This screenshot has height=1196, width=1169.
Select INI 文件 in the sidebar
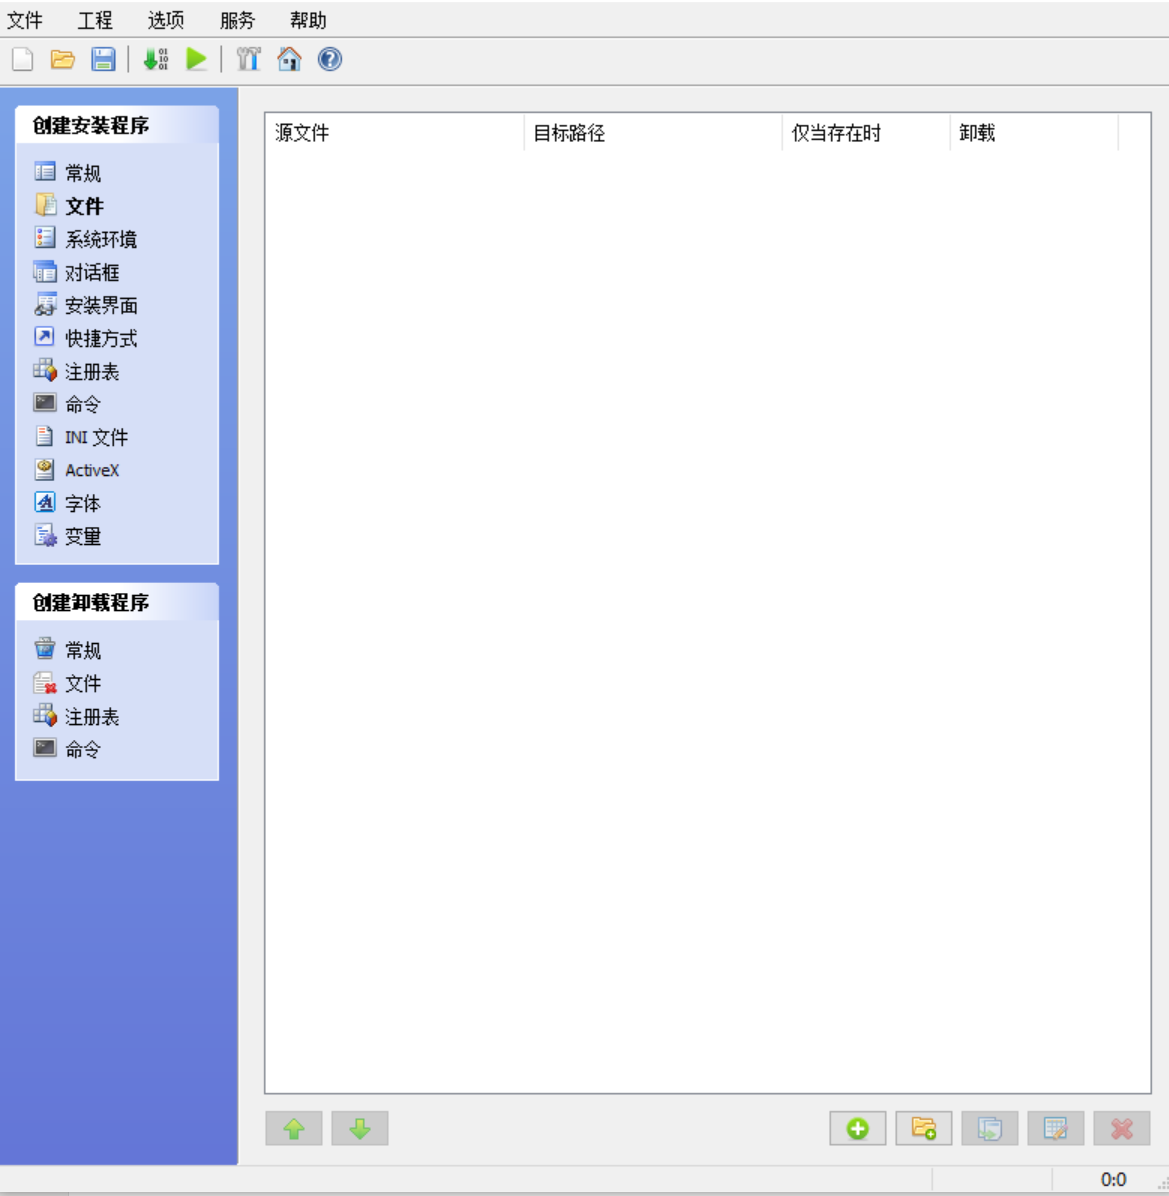point(81,437)
